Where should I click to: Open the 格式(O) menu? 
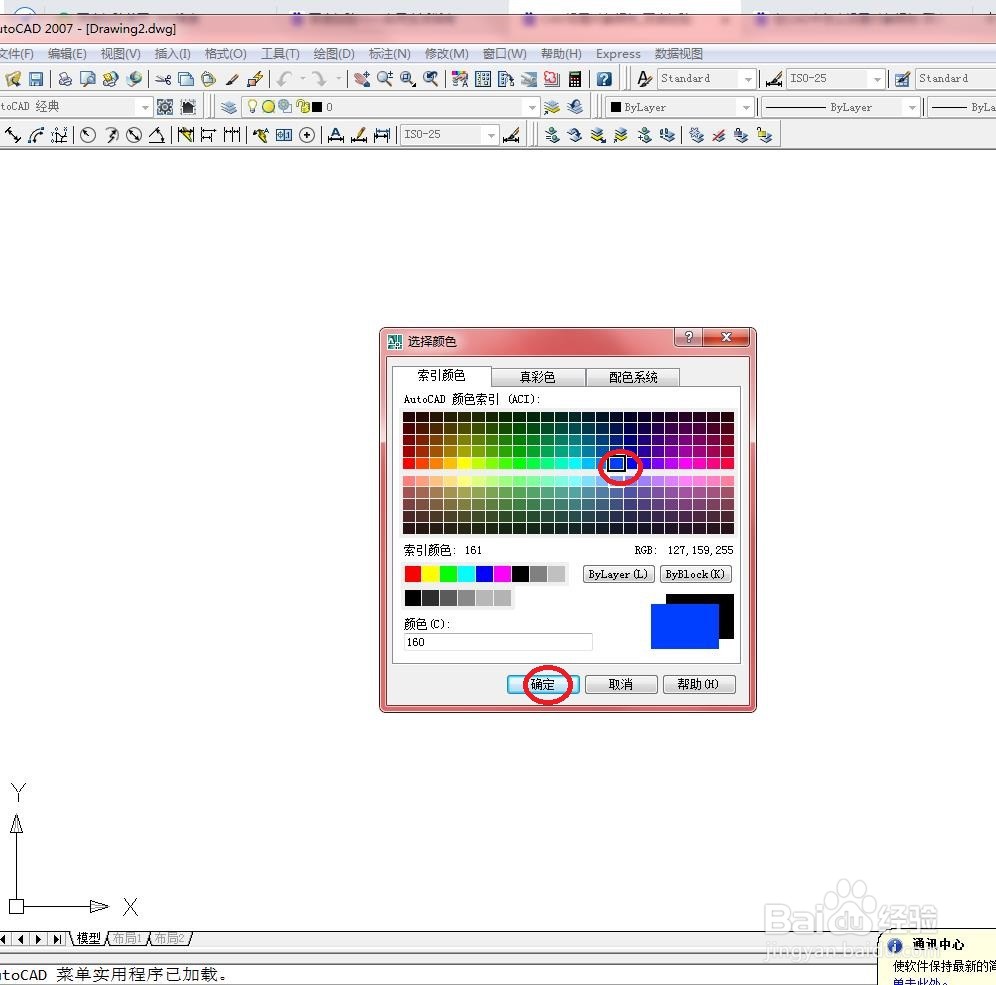click(x=225, y=54)
